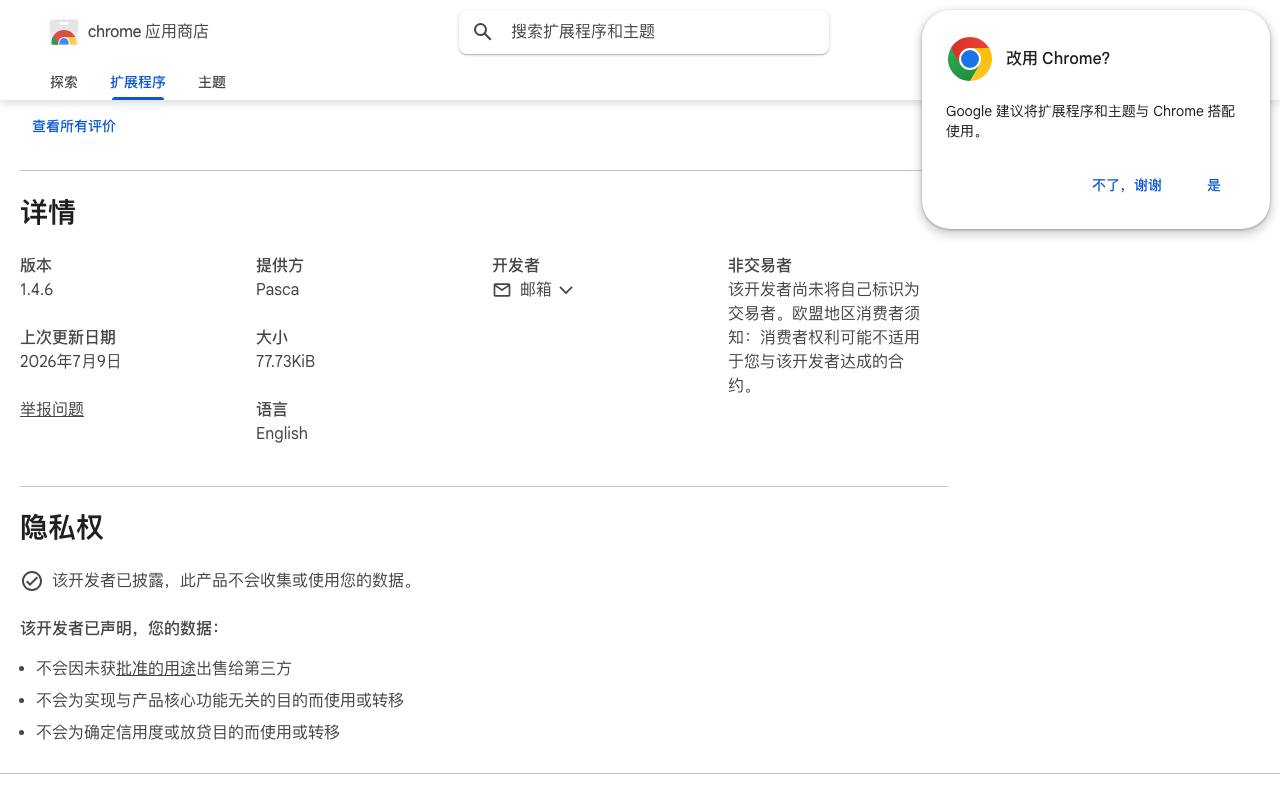Confirm switching to Chrome with 是

(x=1214, y=185)
